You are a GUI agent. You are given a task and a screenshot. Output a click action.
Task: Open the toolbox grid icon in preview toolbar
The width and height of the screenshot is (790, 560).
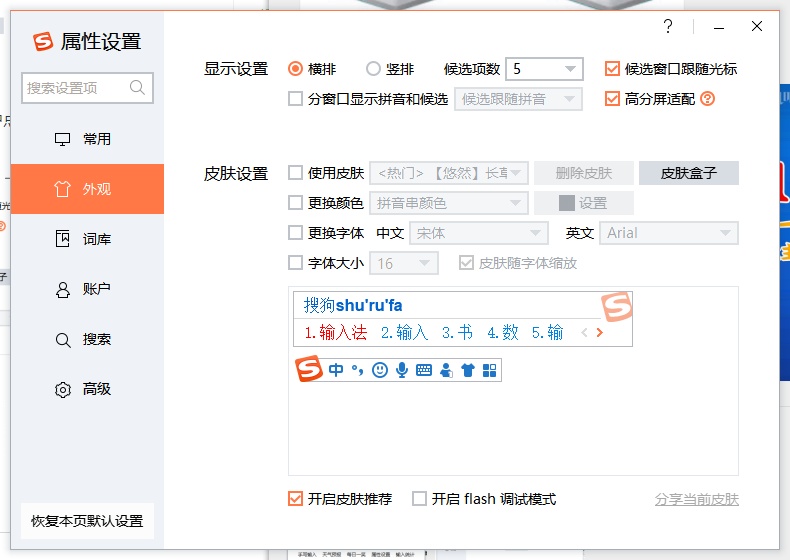tap(490, 370)
